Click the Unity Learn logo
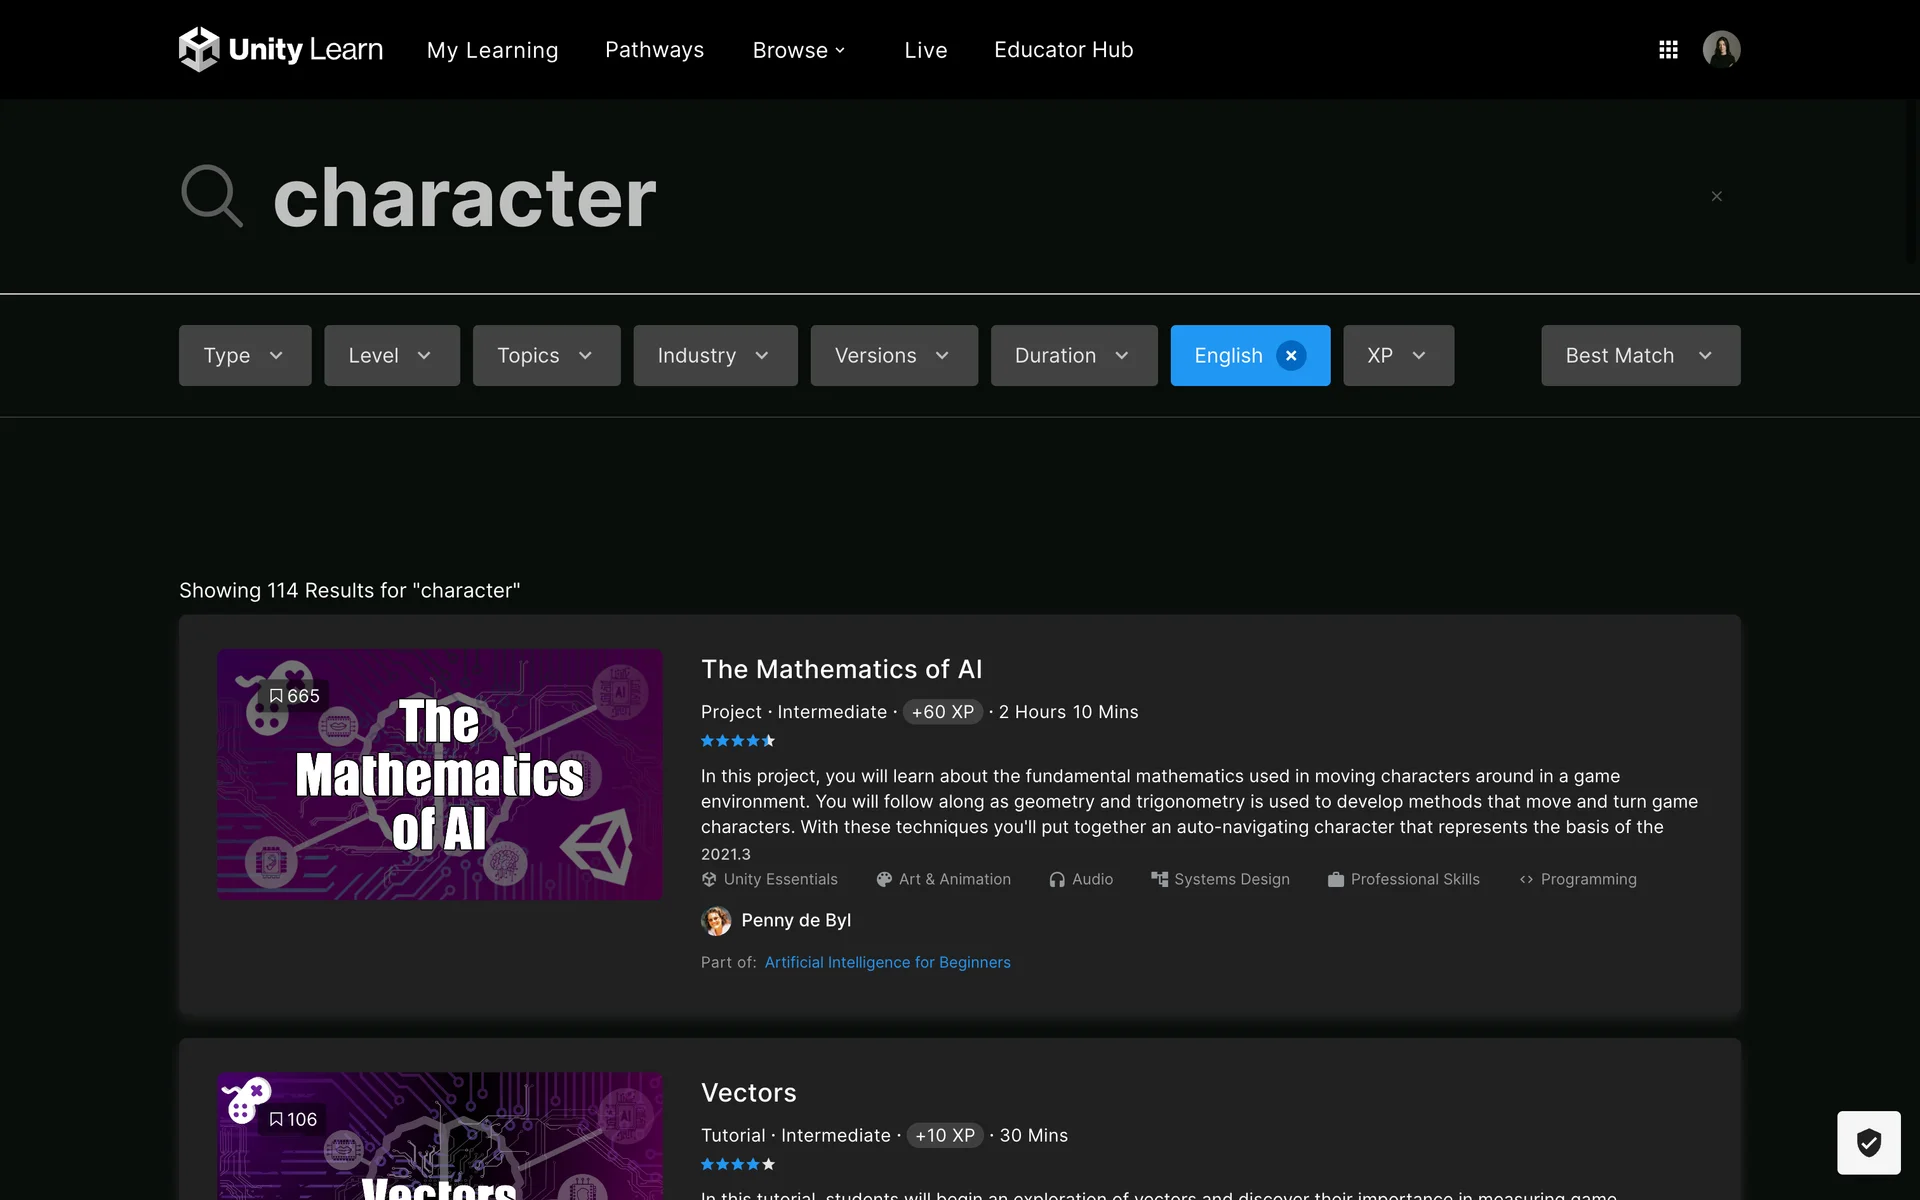The image size is (1920, 1200). coord(281,49)
